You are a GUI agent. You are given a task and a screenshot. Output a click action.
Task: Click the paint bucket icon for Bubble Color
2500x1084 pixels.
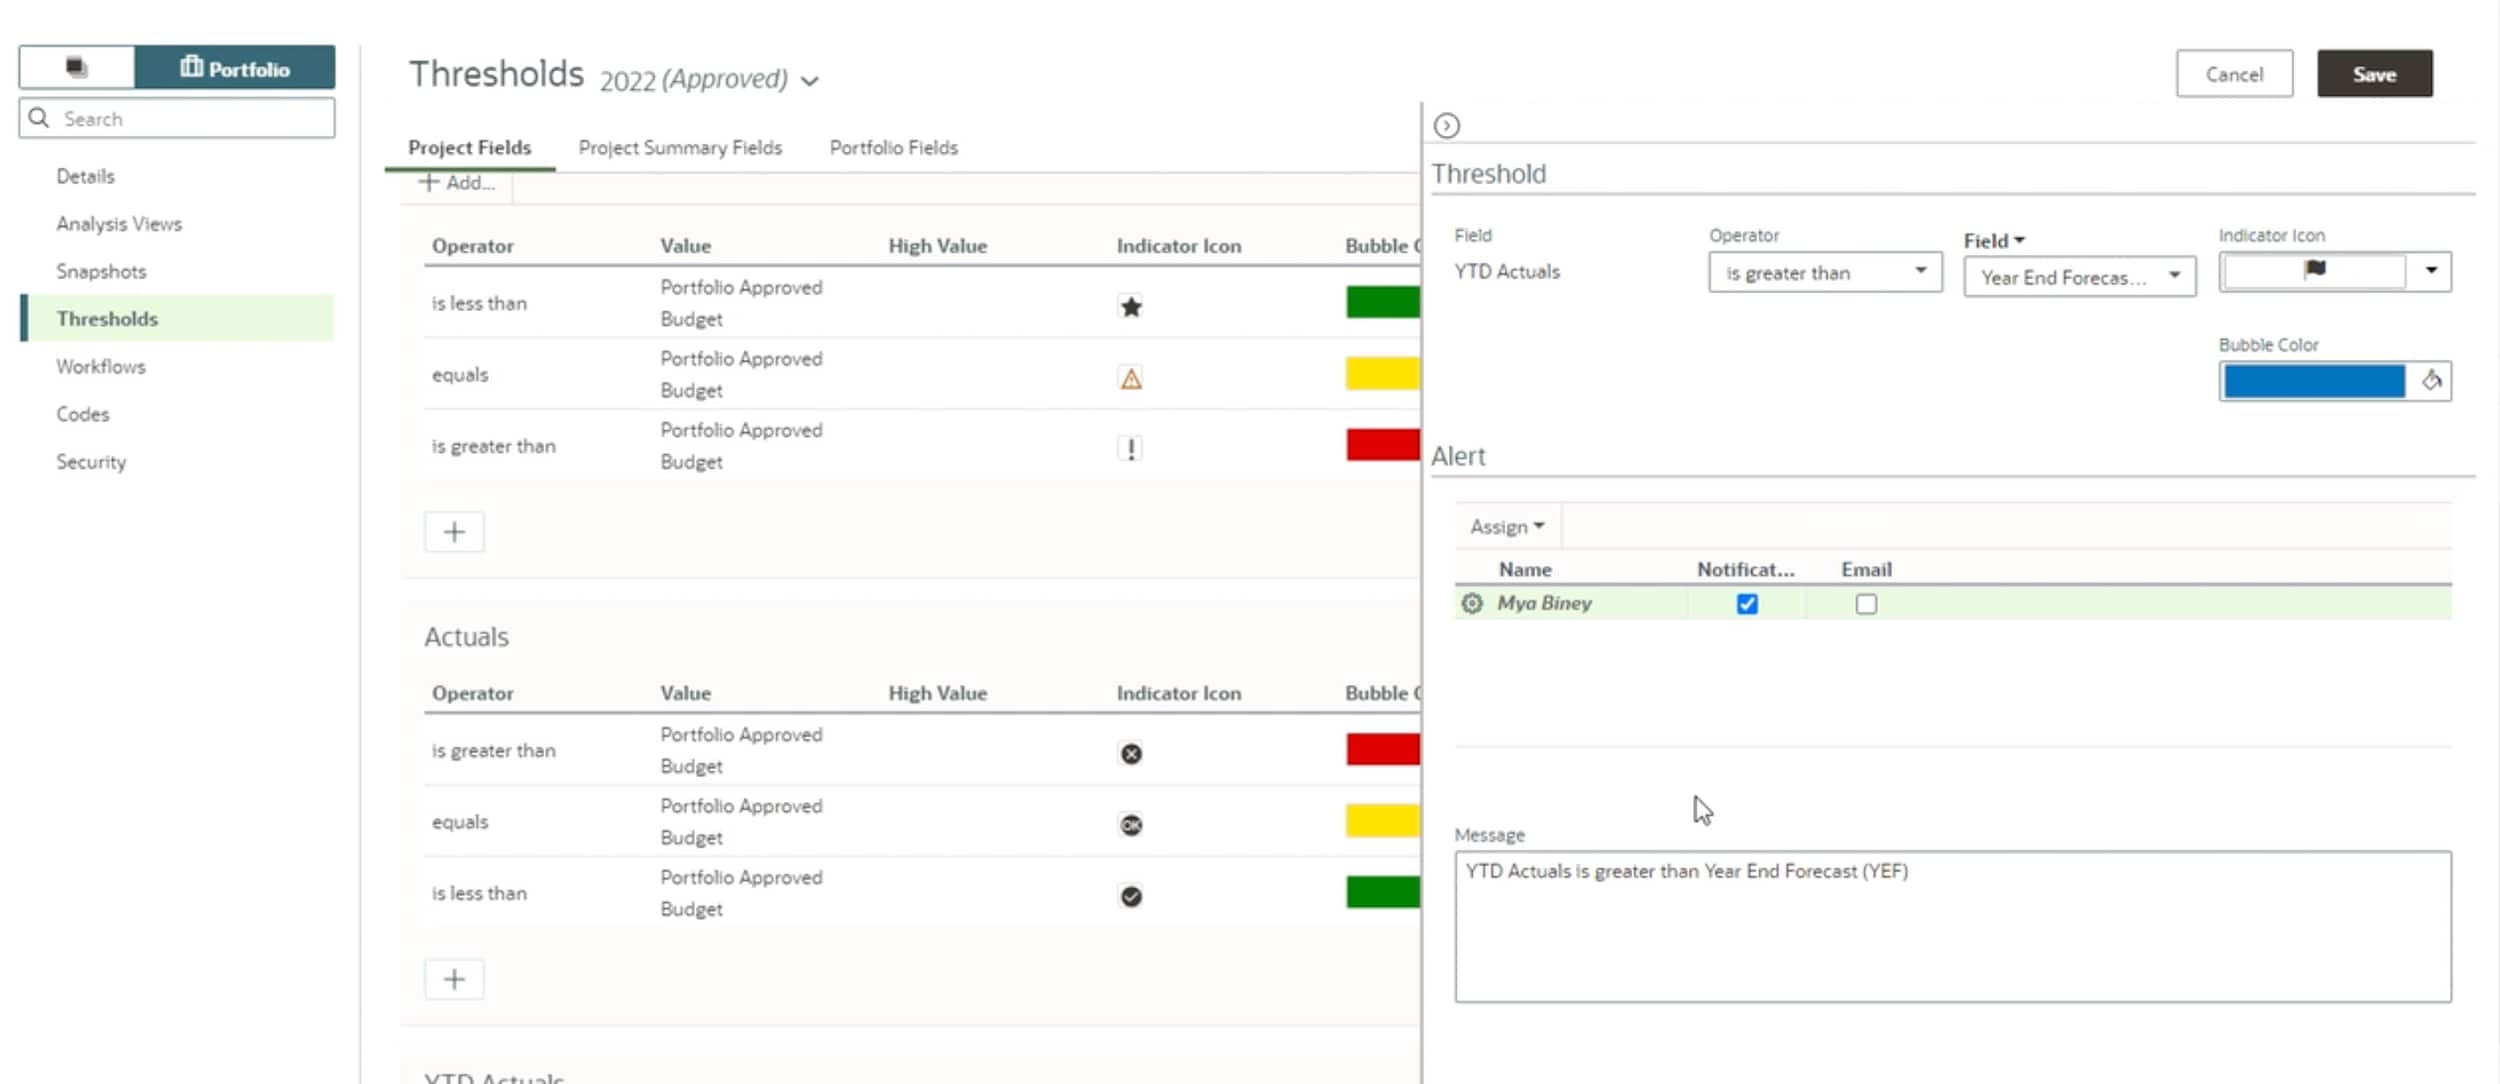[2431, 380]
